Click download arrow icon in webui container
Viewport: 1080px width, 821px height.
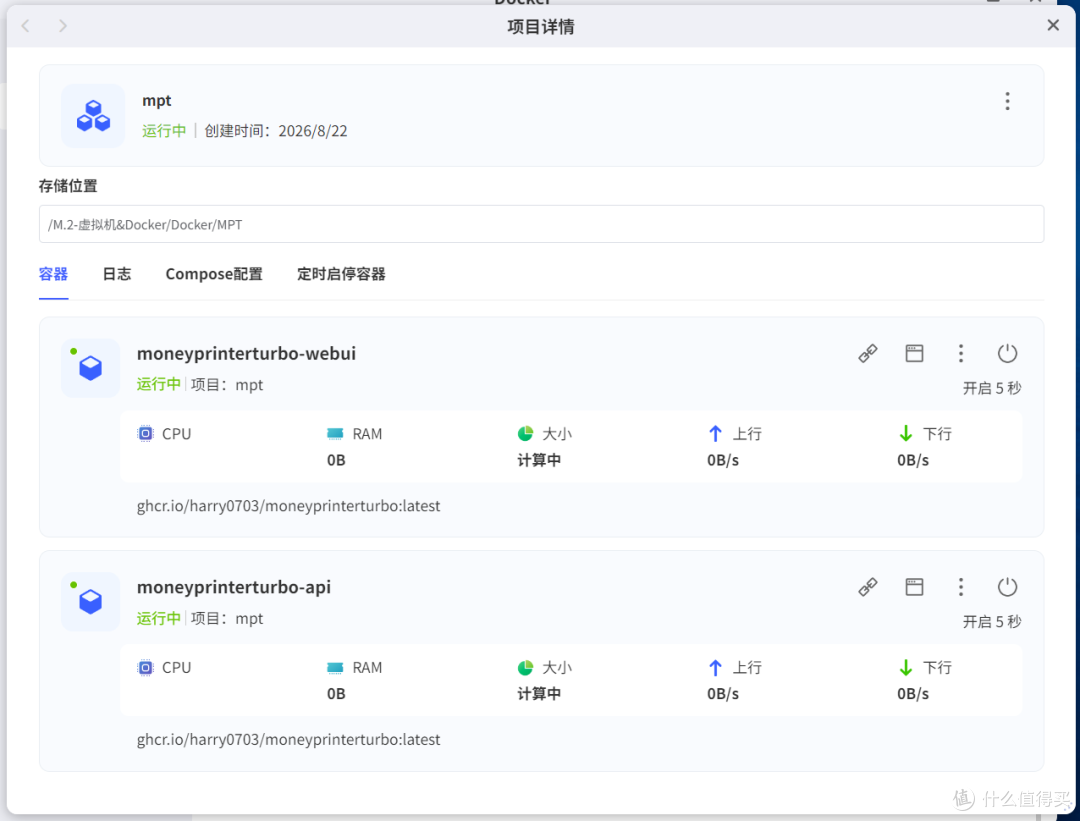[906, 433]
